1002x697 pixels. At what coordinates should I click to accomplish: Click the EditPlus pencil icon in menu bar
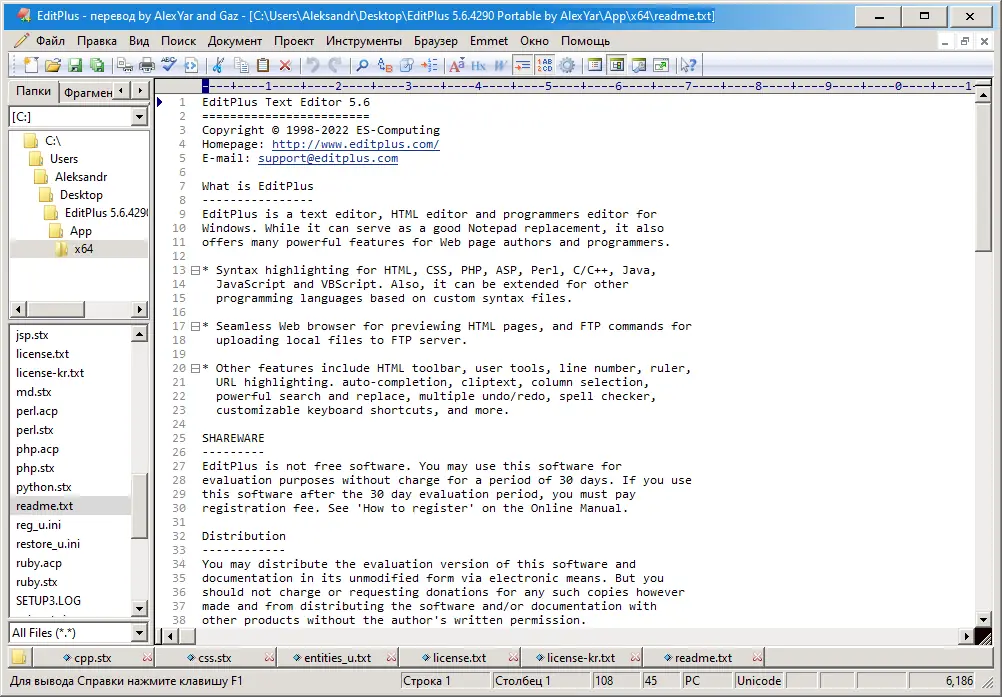pos(21,41)
